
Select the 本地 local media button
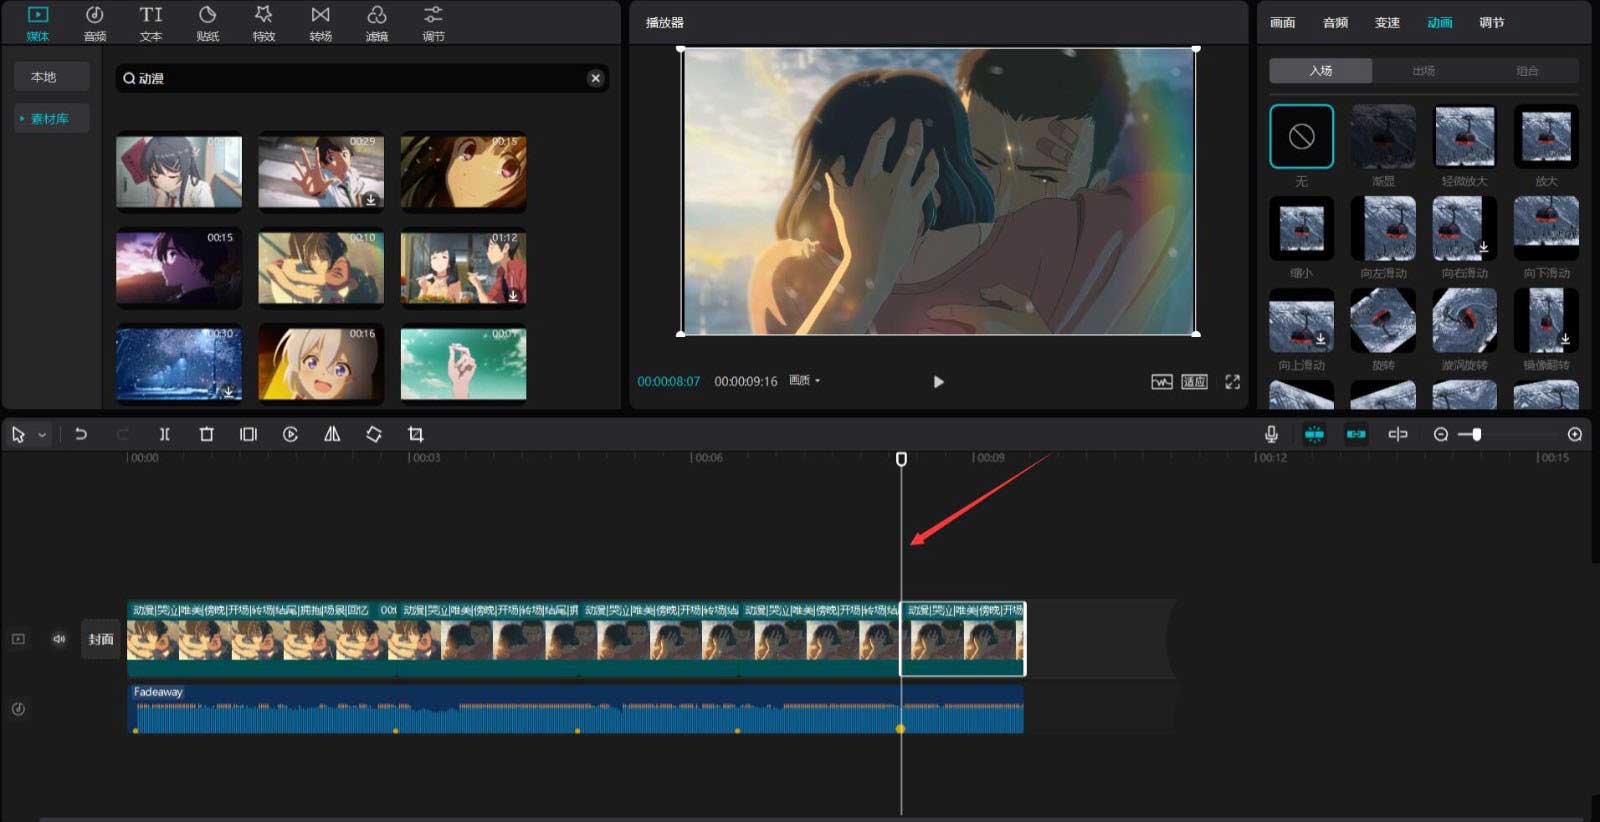(x=52, y=77)
